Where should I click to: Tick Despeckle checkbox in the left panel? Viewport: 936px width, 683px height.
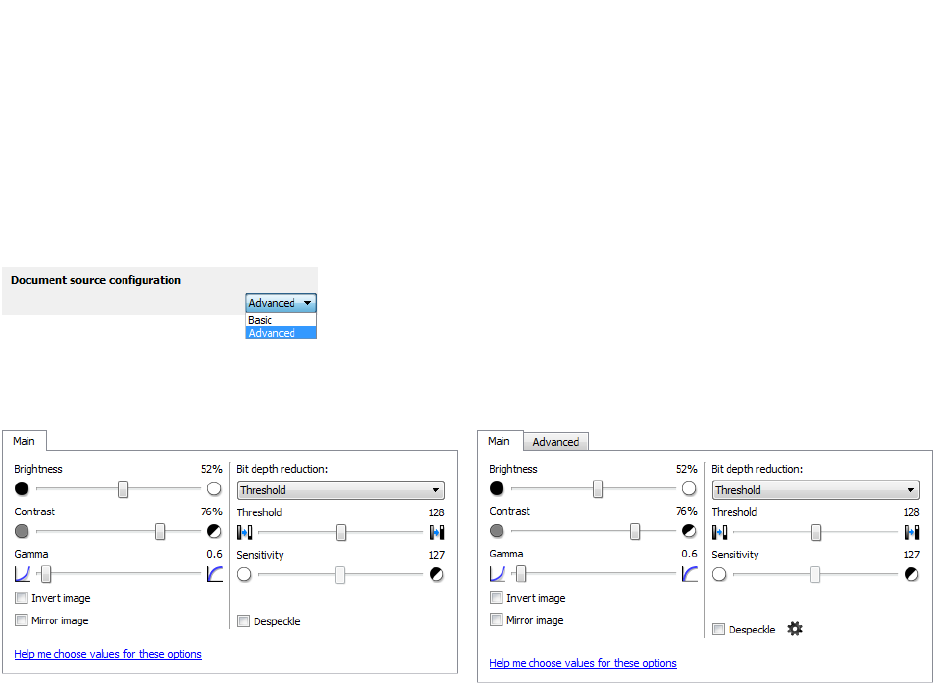[x=244, y=621]
